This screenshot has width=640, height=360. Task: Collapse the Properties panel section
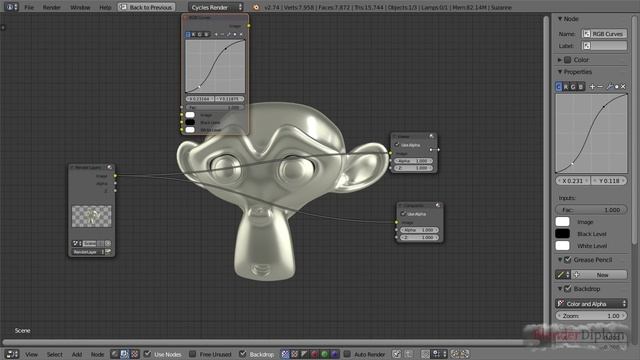click(560, 72)
